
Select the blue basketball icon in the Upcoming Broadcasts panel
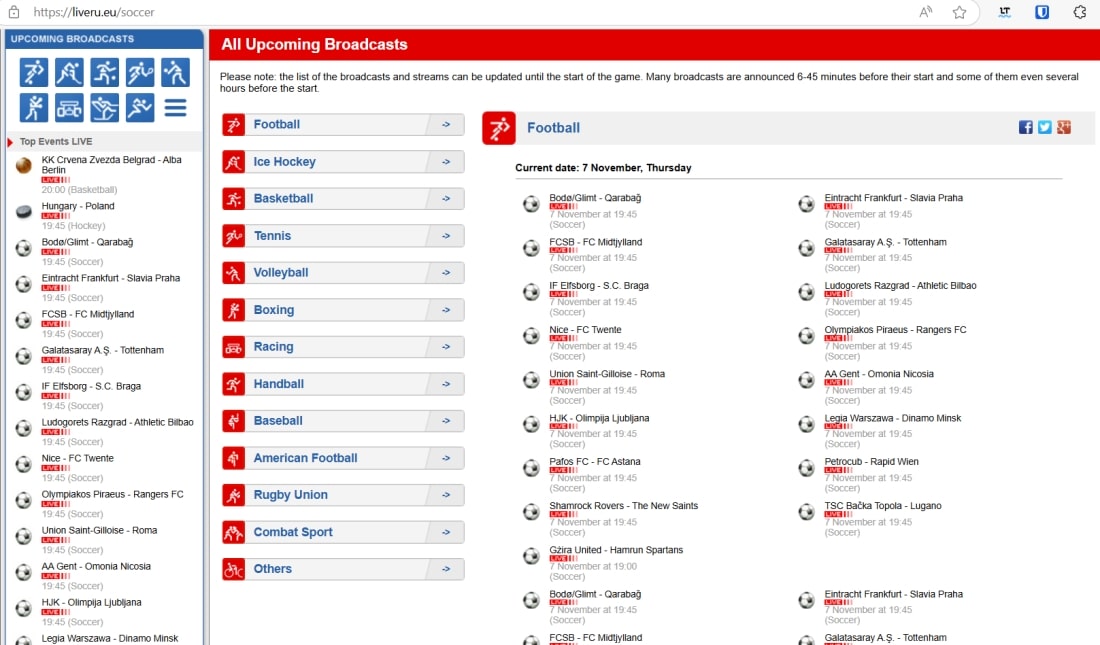pos(105,72)
